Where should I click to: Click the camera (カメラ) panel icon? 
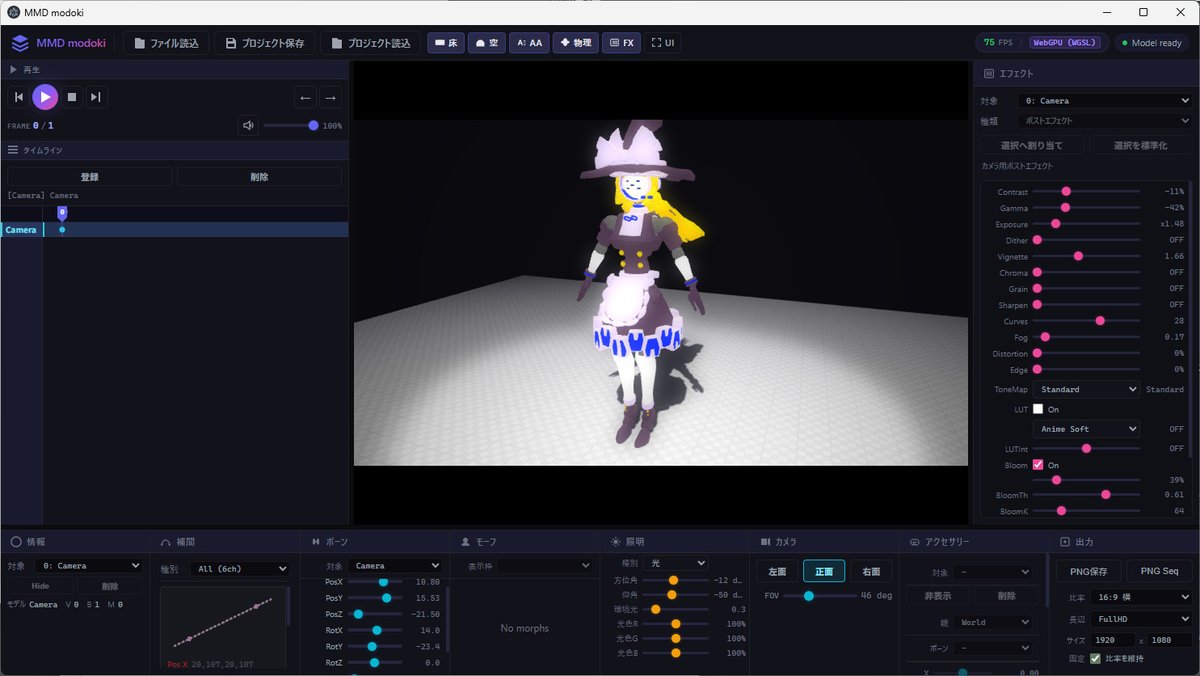766,541
